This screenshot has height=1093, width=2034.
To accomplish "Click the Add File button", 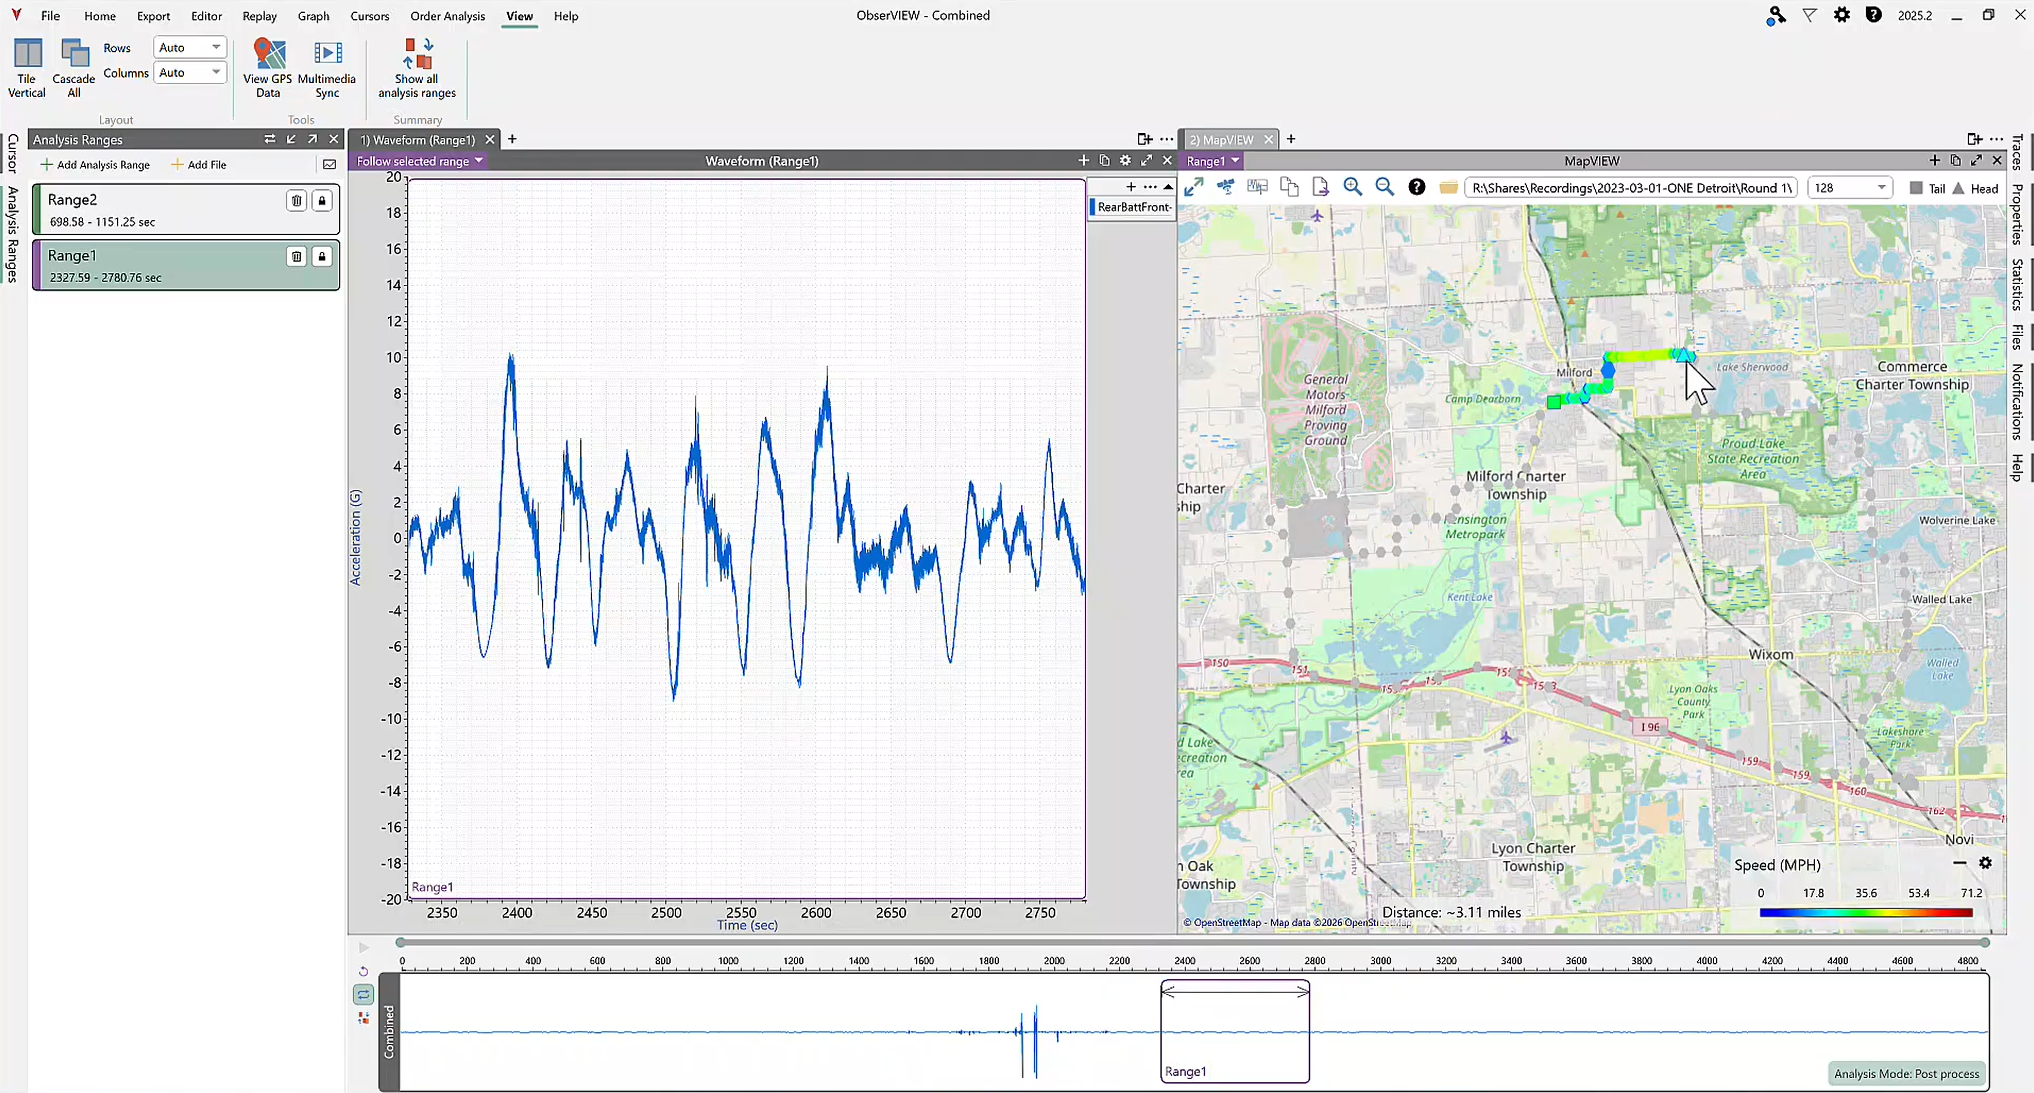I will pyautogui.click(x=199, y=165).
